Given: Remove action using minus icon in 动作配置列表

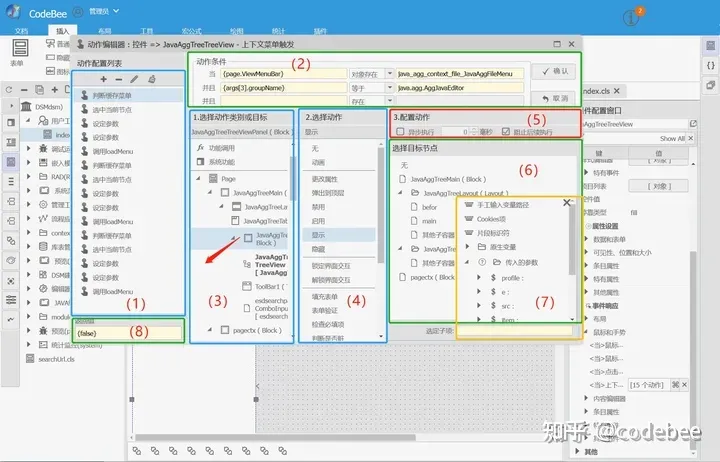Looking at the screenshot, I should click(119, 79).
